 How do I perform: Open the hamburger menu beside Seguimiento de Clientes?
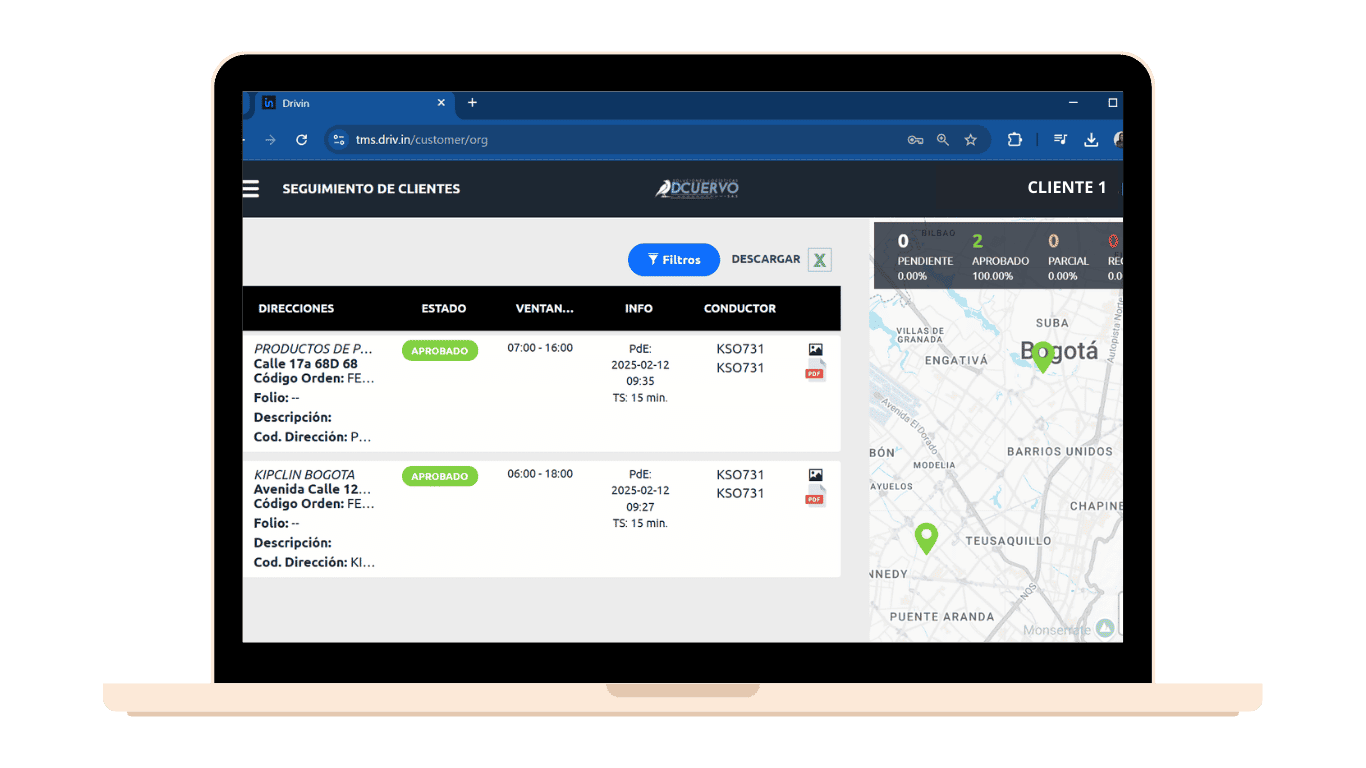click(x=251, y=189)
